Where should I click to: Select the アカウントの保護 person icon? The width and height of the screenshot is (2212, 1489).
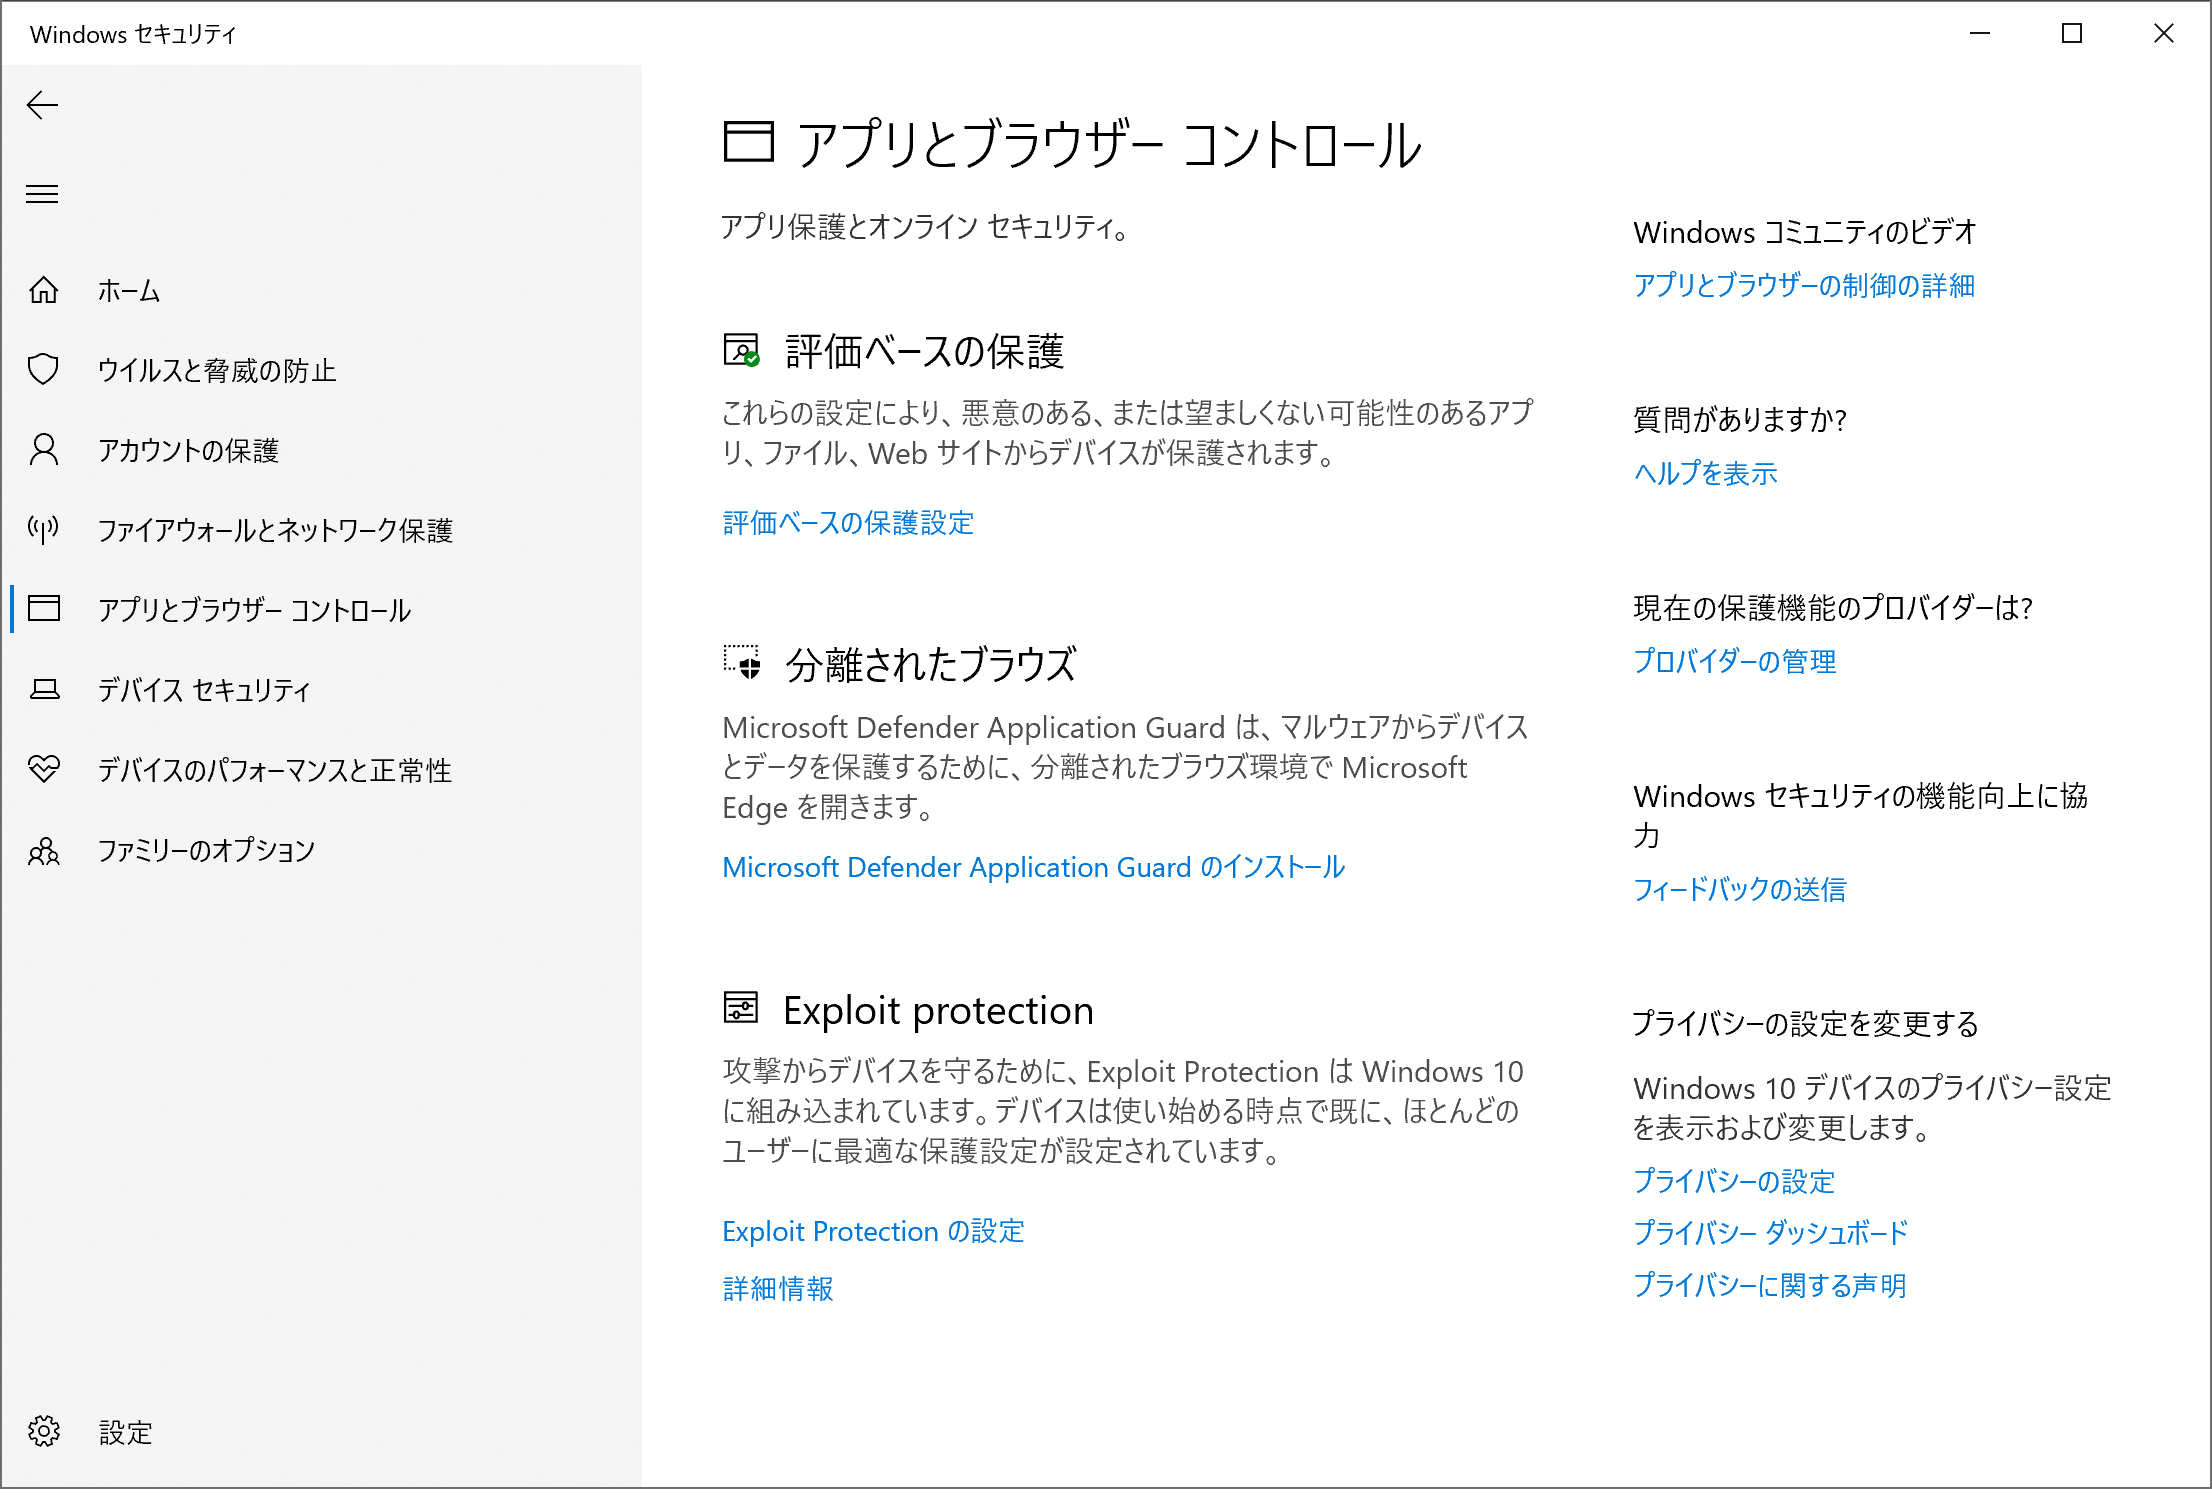(43, 451)
